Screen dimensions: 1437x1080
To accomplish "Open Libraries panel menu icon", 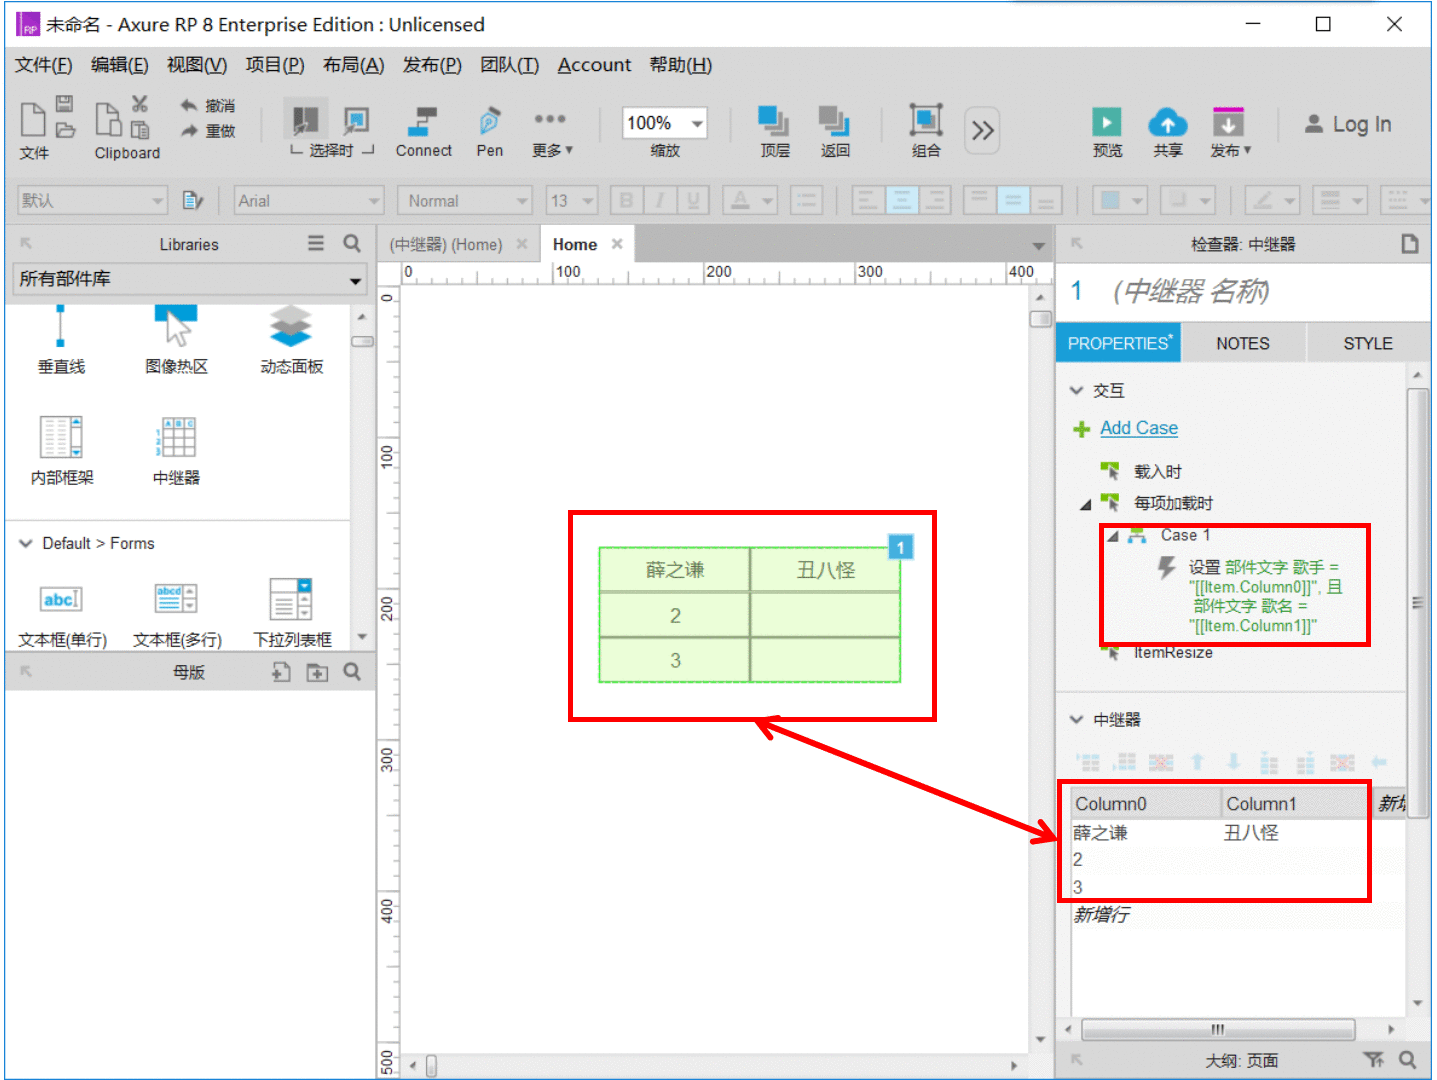I will (316, 243).
